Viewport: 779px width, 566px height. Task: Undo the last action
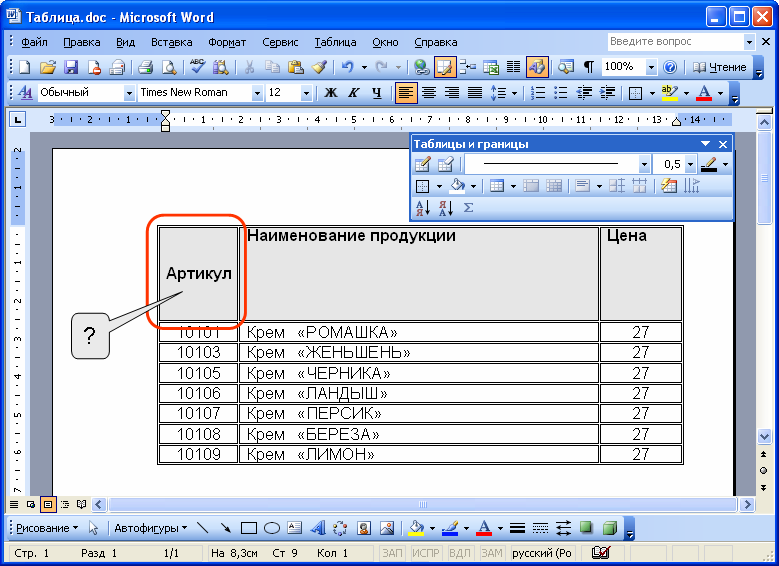click(348, 67)
